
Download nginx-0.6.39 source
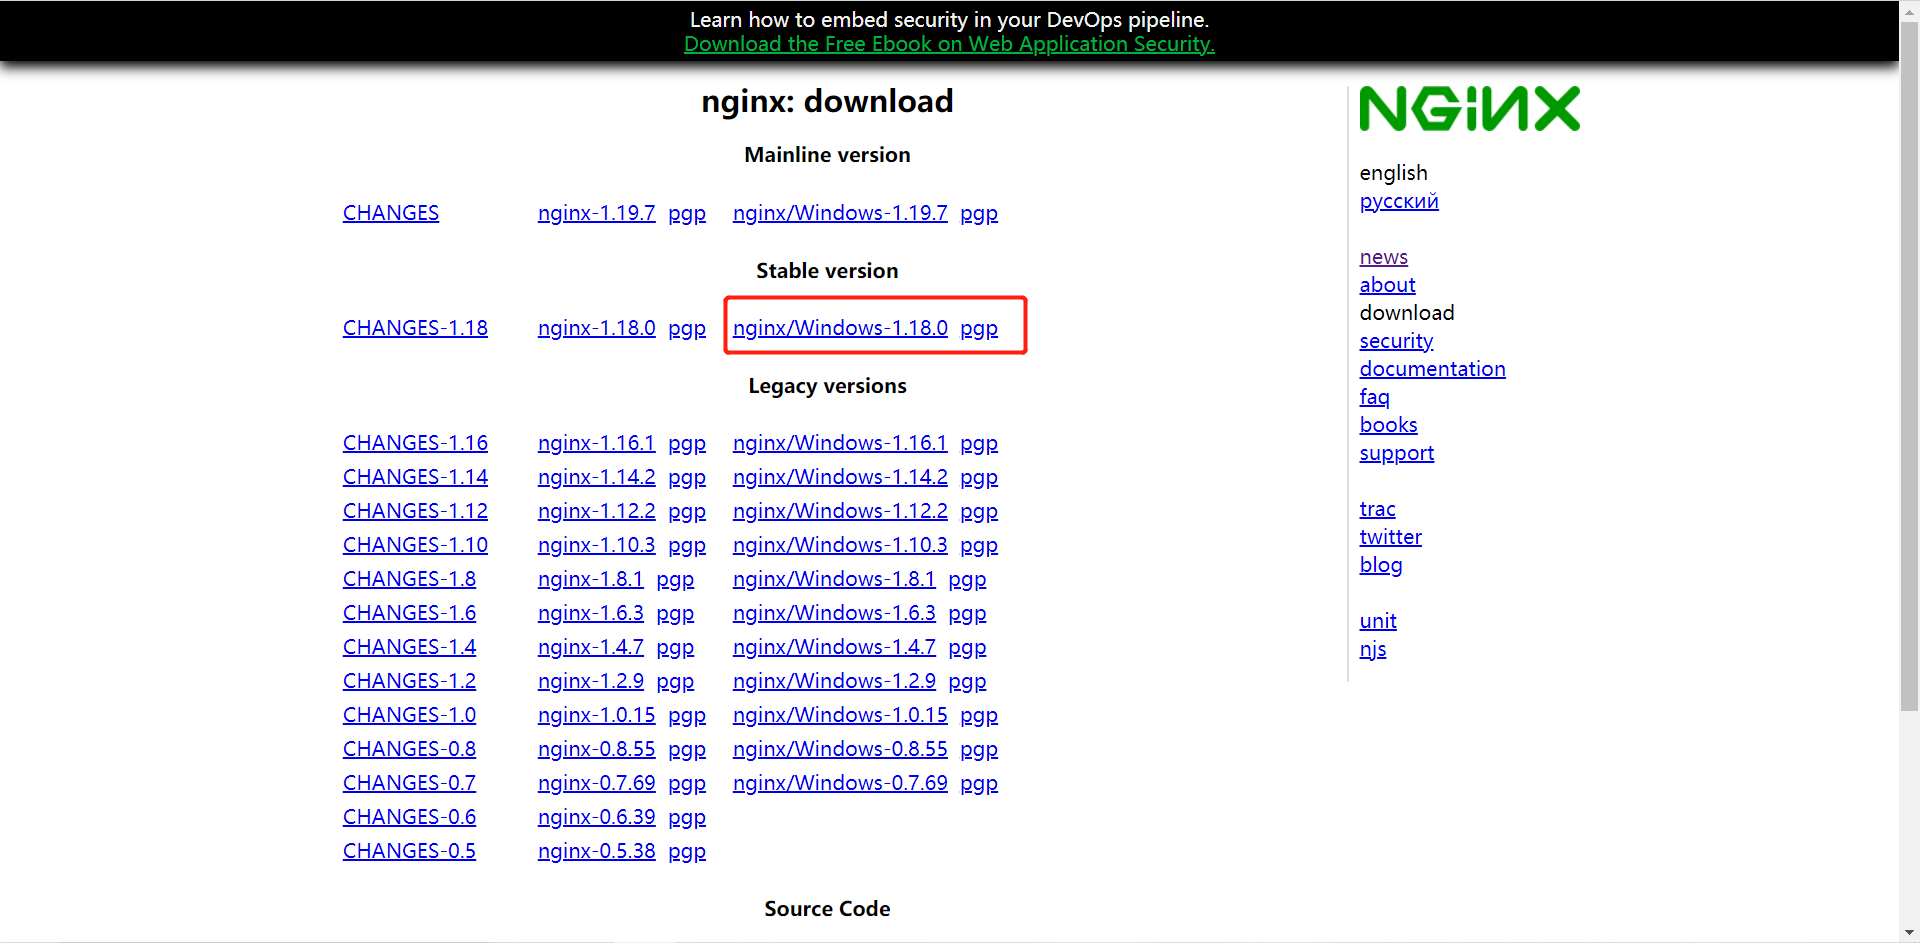click(596, 817)
